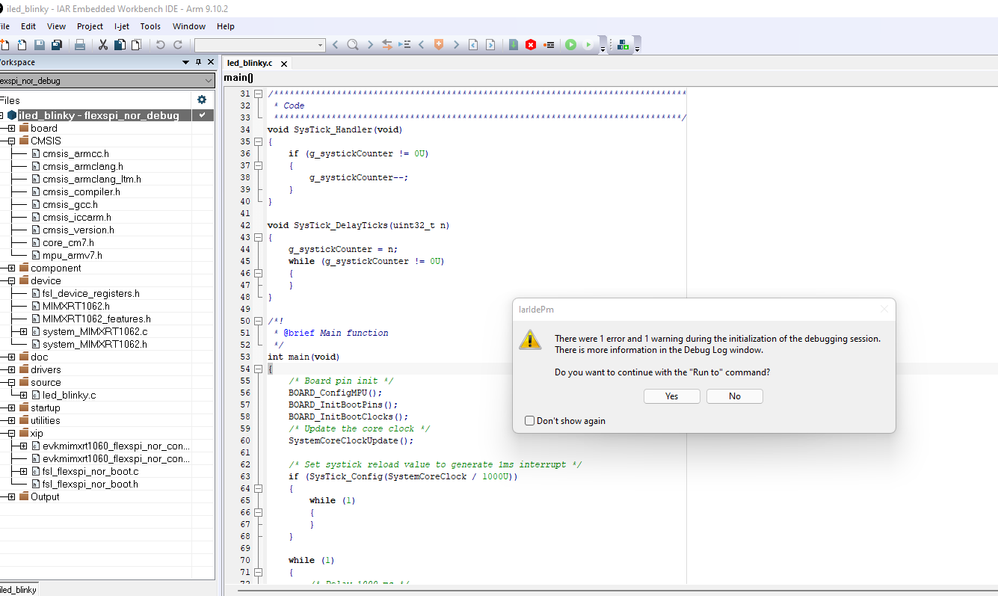The height and width of the screenshot is (596, 998).
Task: Click the red Stop Build icon
Action: click(531, 45)
